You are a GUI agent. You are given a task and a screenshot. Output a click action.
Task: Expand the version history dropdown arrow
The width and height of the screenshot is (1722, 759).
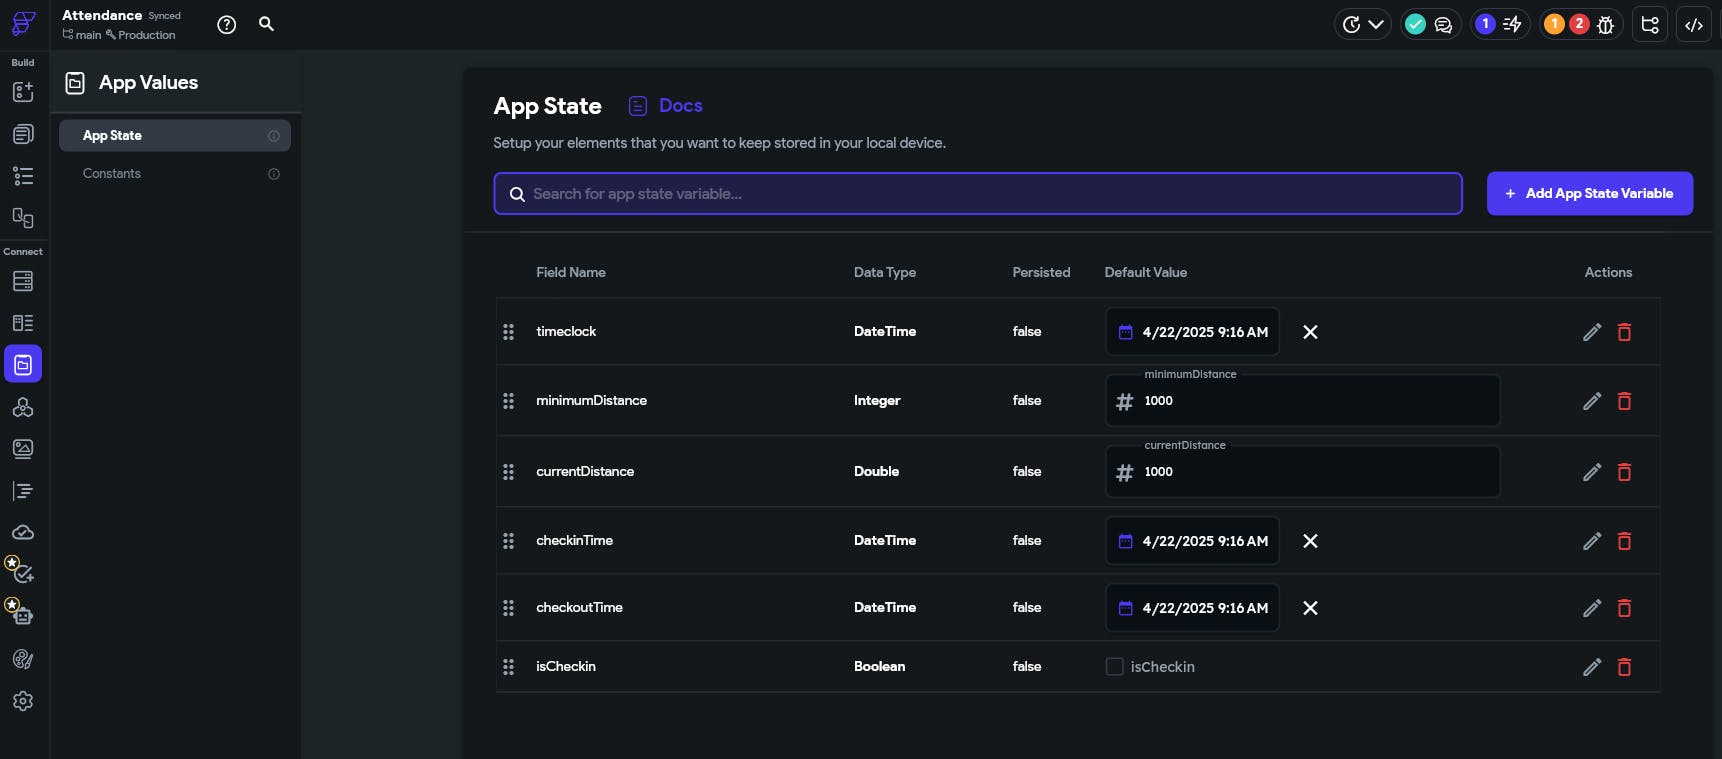tap(1376, 25)
